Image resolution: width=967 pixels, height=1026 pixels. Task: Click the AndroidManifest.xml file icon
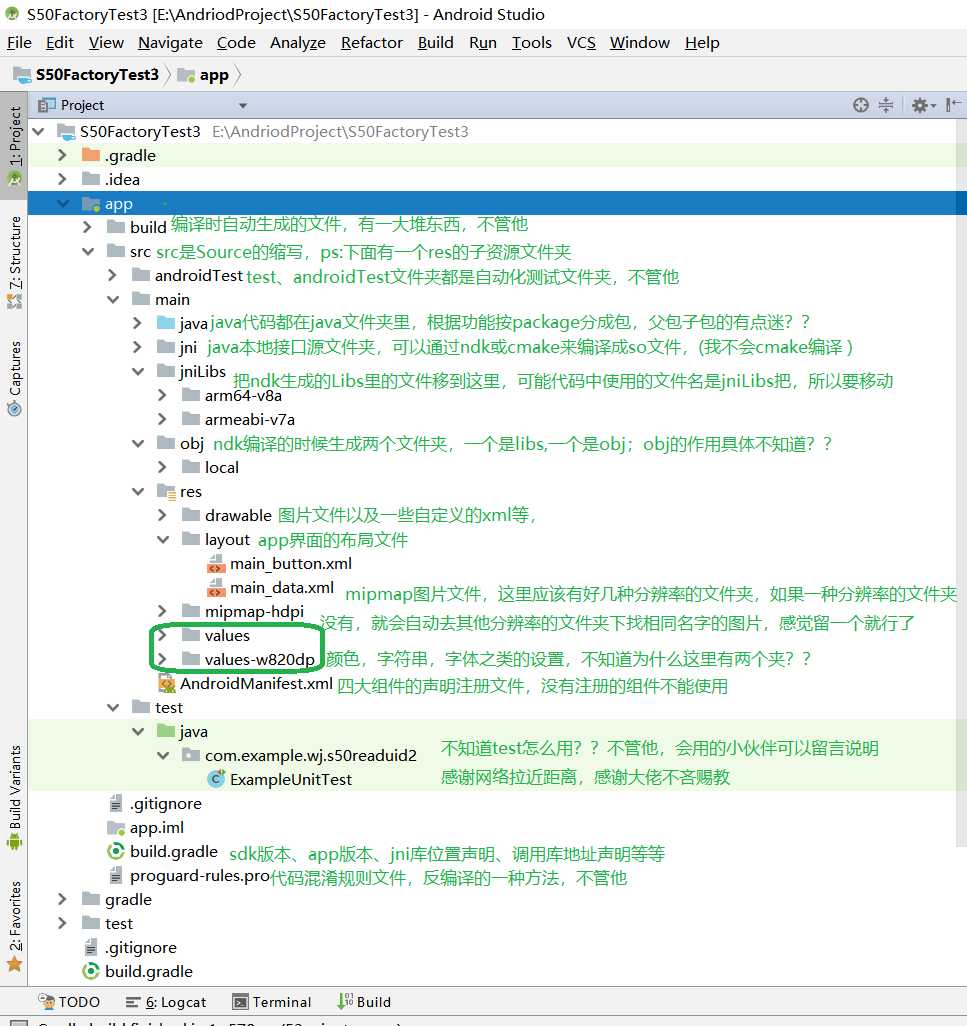coord(167,684)
